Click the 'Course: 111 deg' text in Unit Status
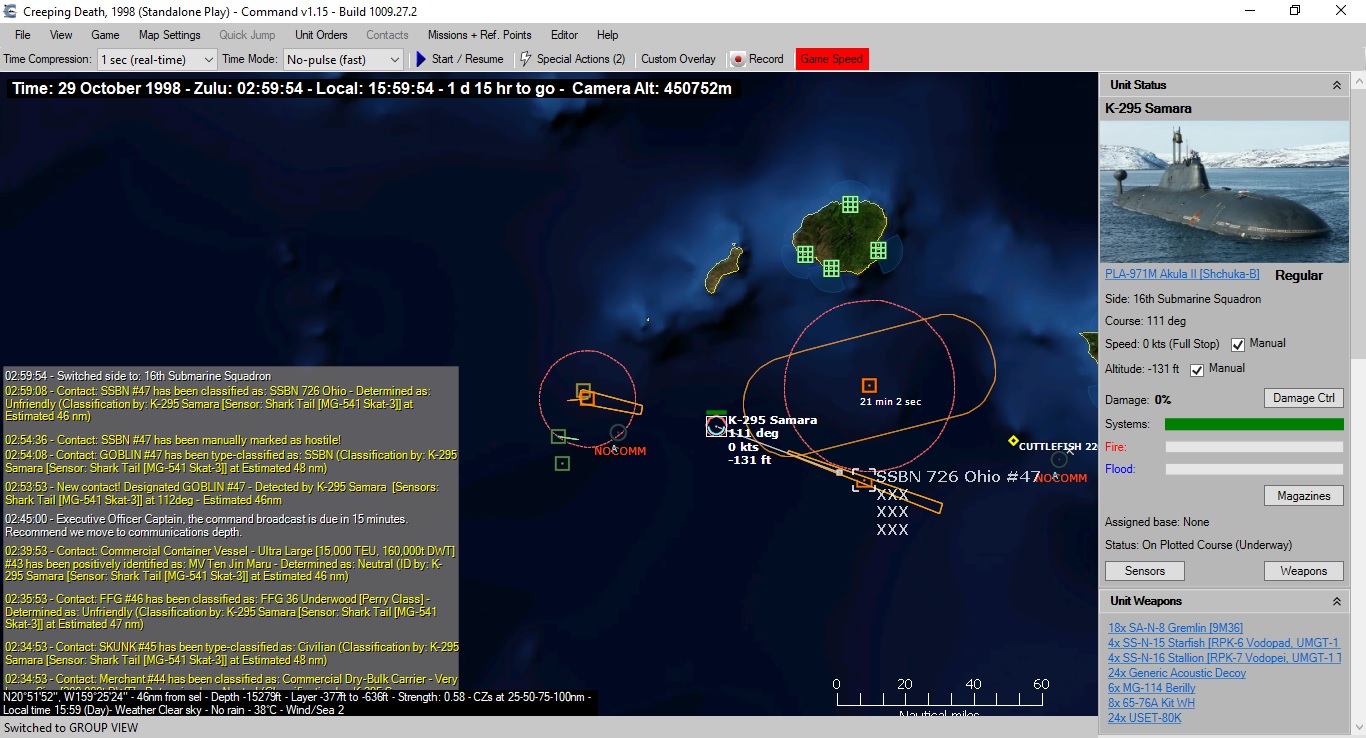Viewport: 1366px width, 738px height. 1145,321
